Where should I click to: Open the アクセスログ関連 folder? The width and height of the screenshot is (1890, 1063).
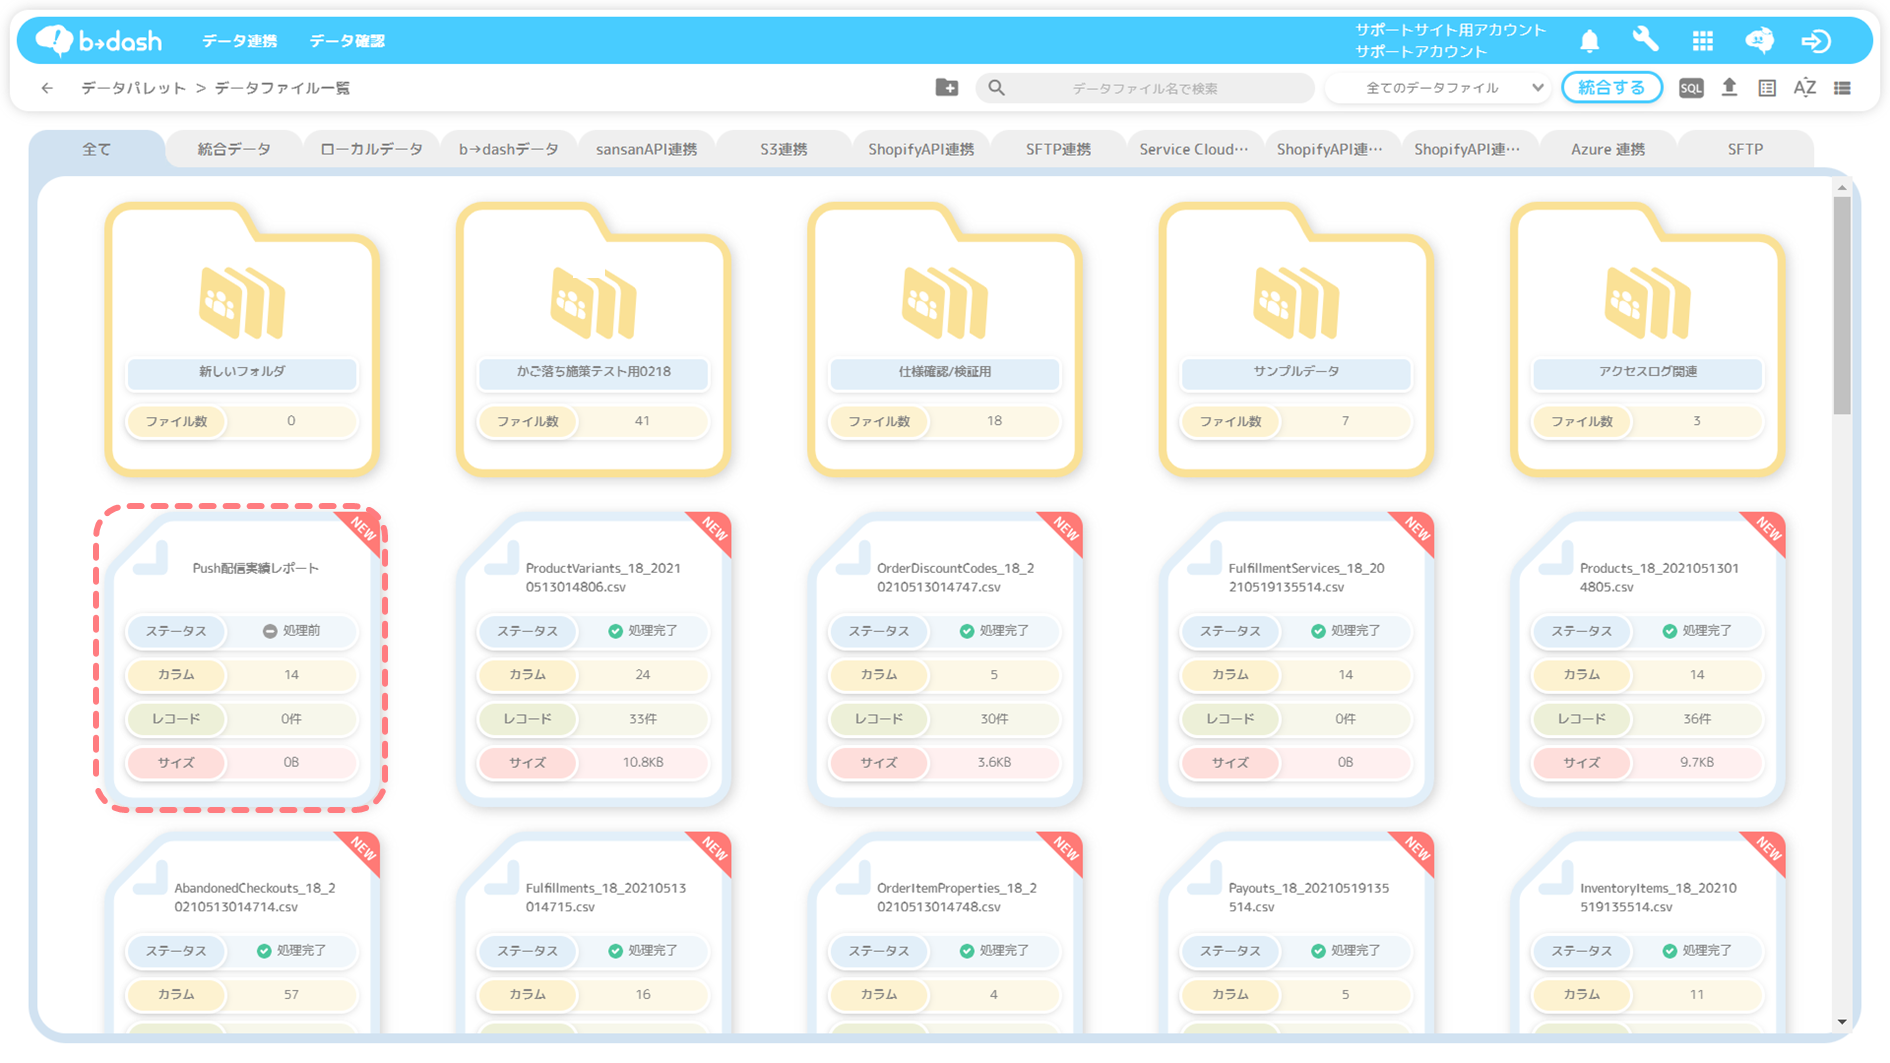click(1647, 338)
